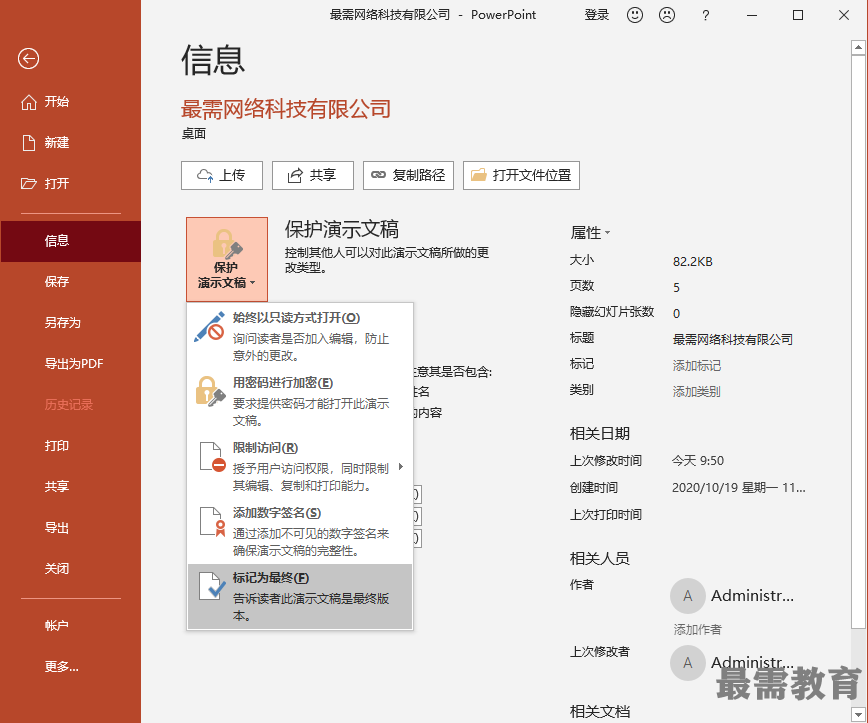
Task: Choose 用密码进行加密(E) menu item
Action: [x=299, y=401]
